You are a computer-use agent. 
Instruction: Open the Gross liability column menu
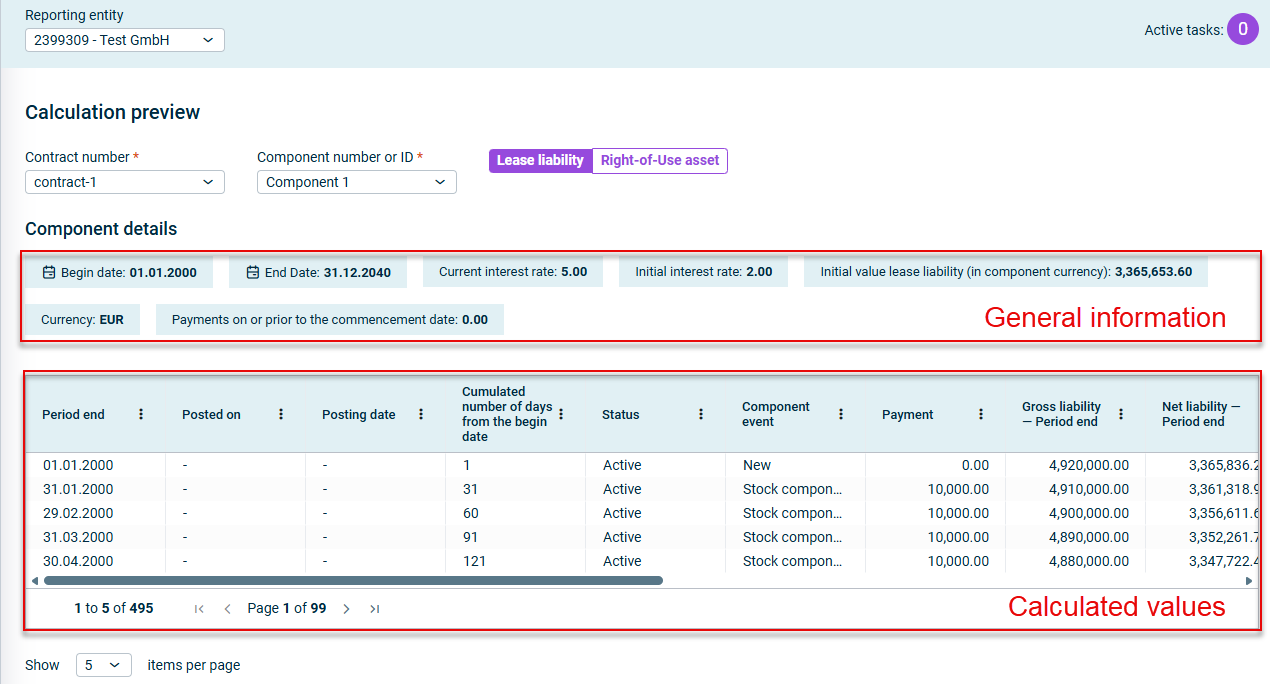click(1121, 414)
